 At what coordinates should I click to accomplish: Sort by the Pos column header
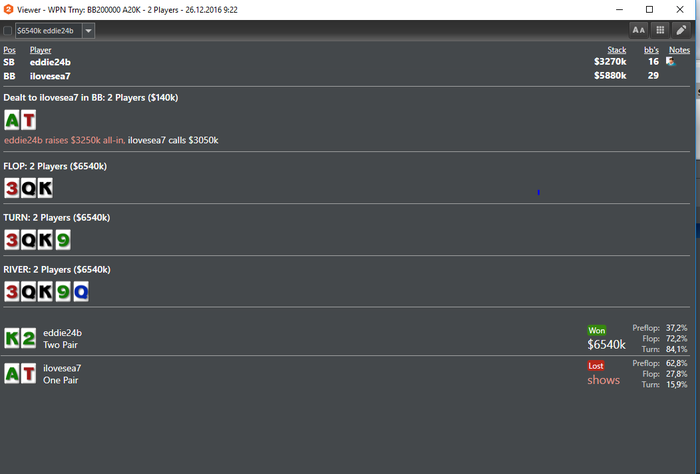click(x=9, y=50)
